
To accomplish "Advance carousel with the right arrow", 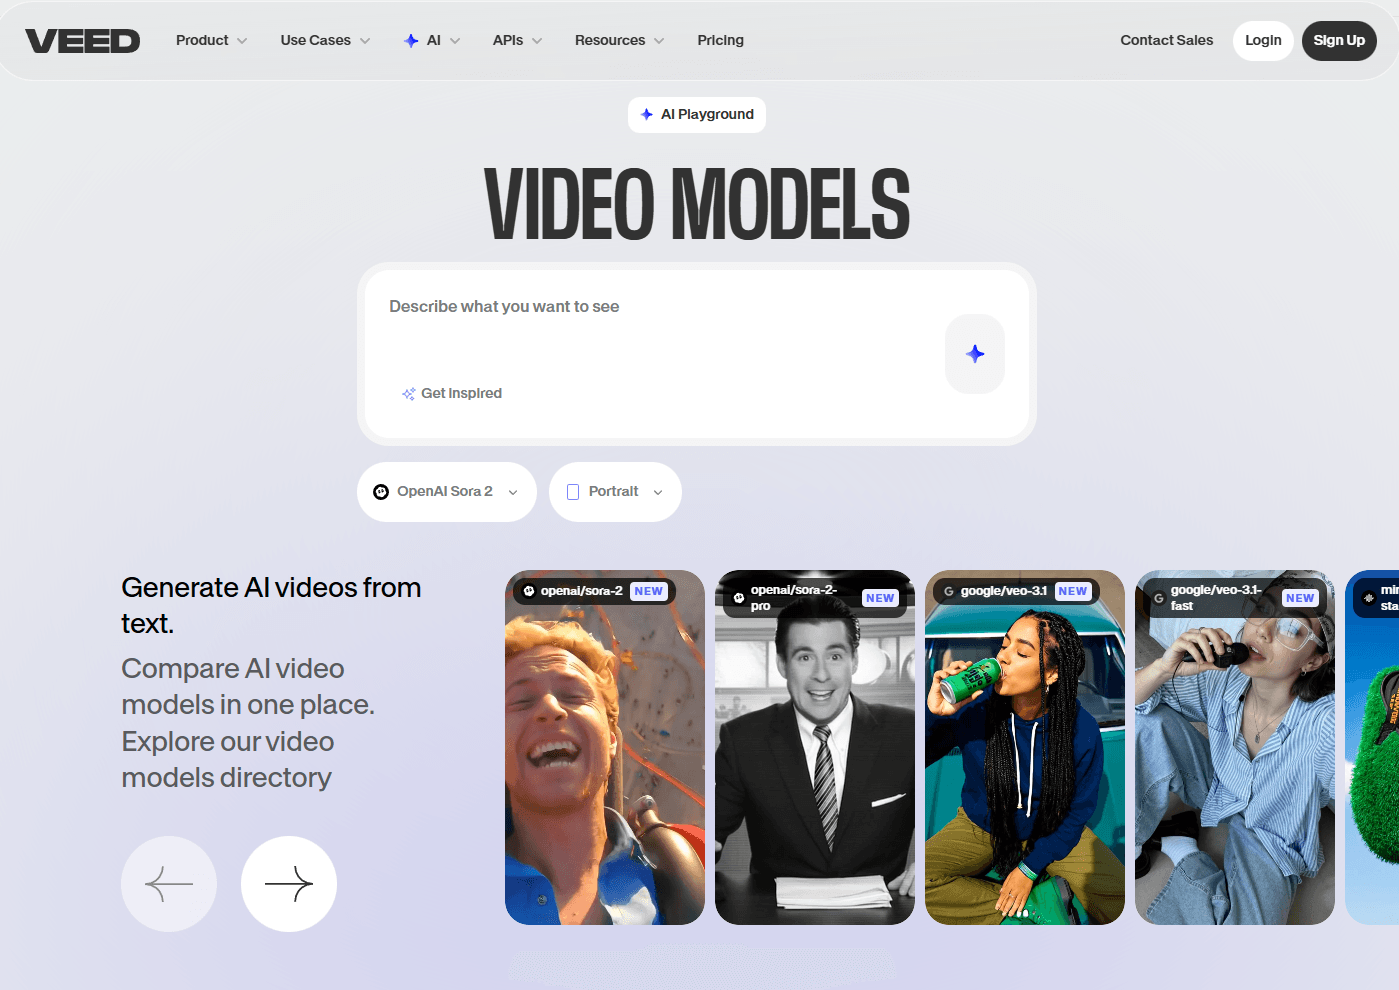I will [289, 884].
